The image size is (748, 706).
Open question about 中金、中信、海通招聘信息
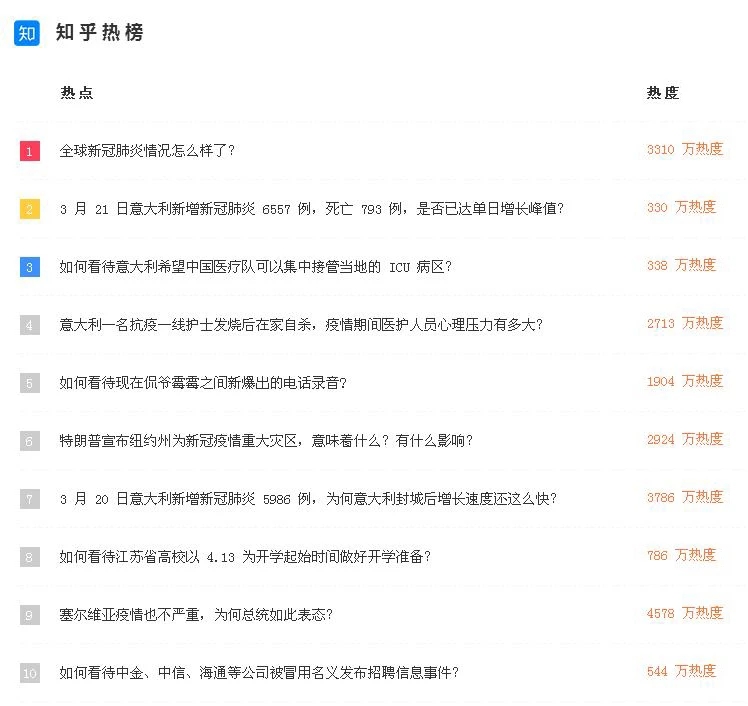tap(259, 673)
